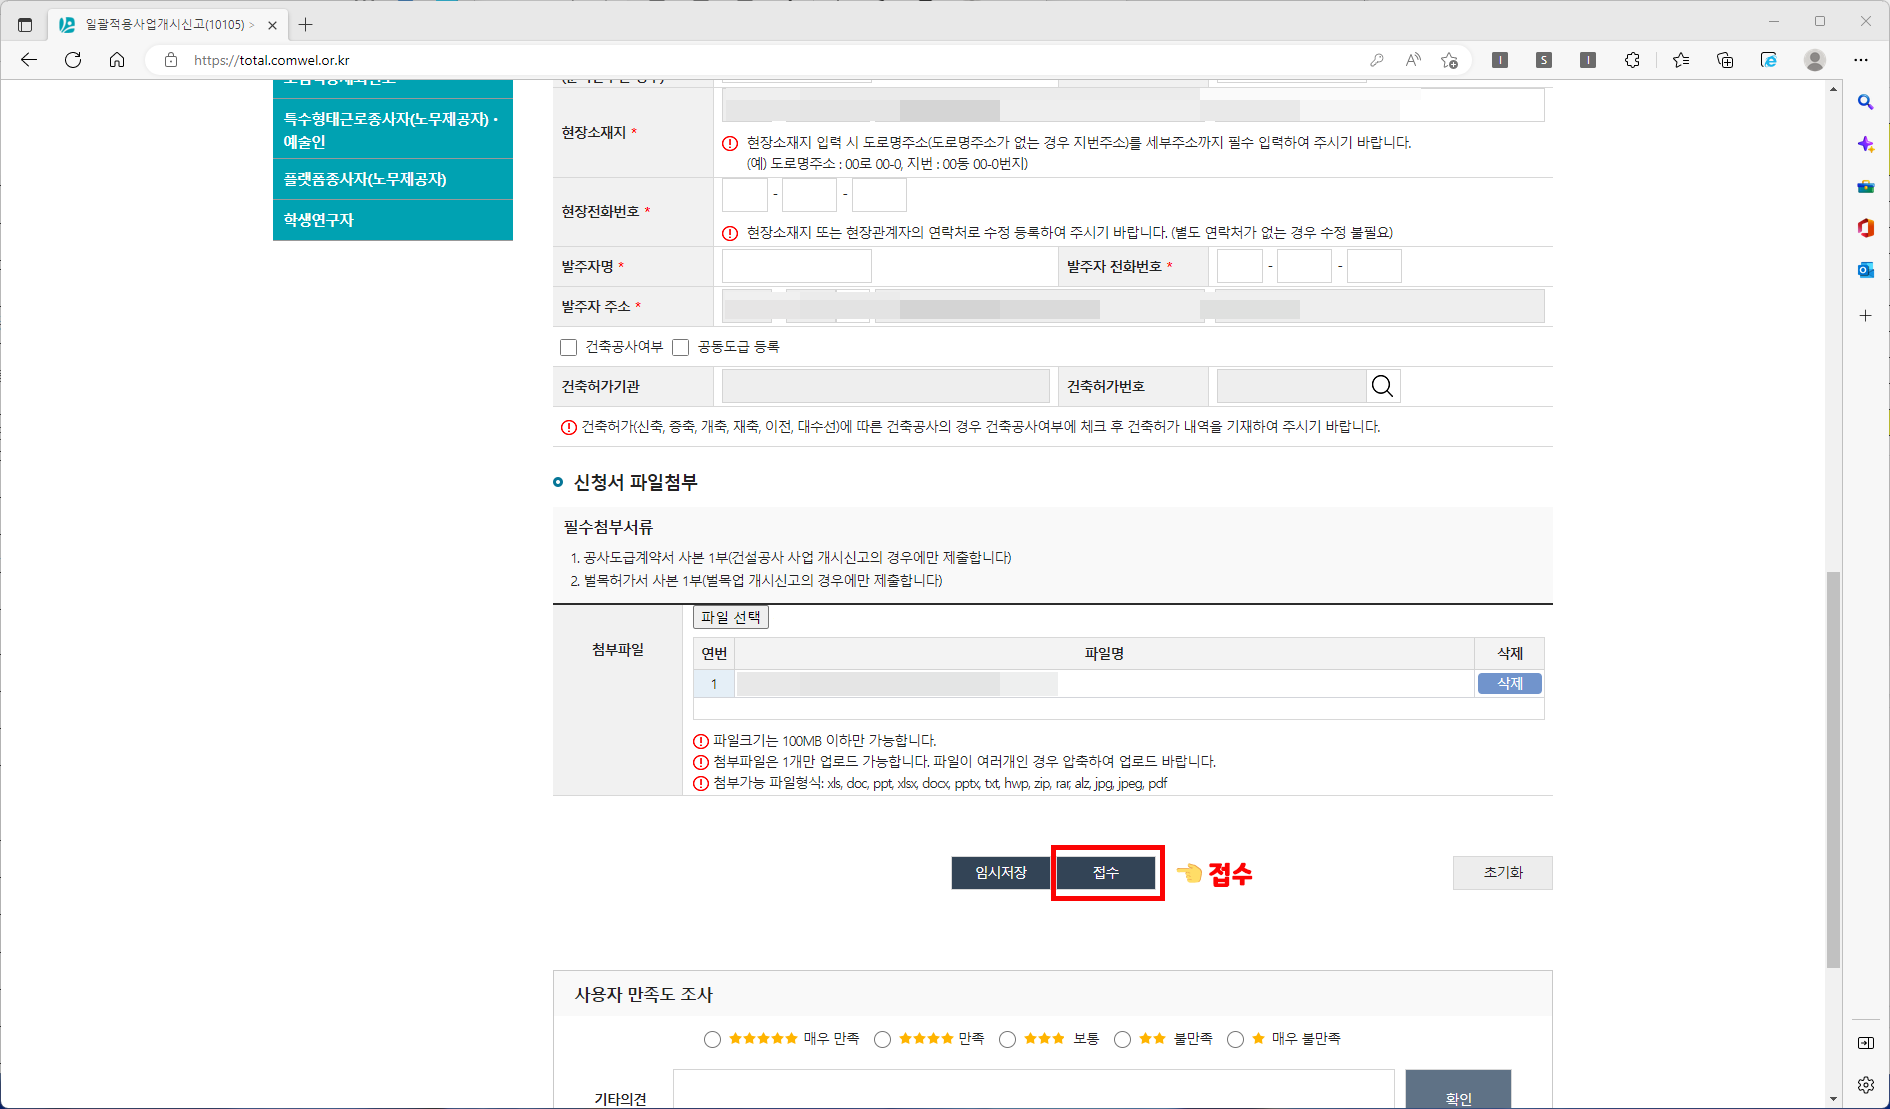1890x1109 pixels.
Task: Search 건축허가번호 with magnifier icon
Action: [1383, 386]
